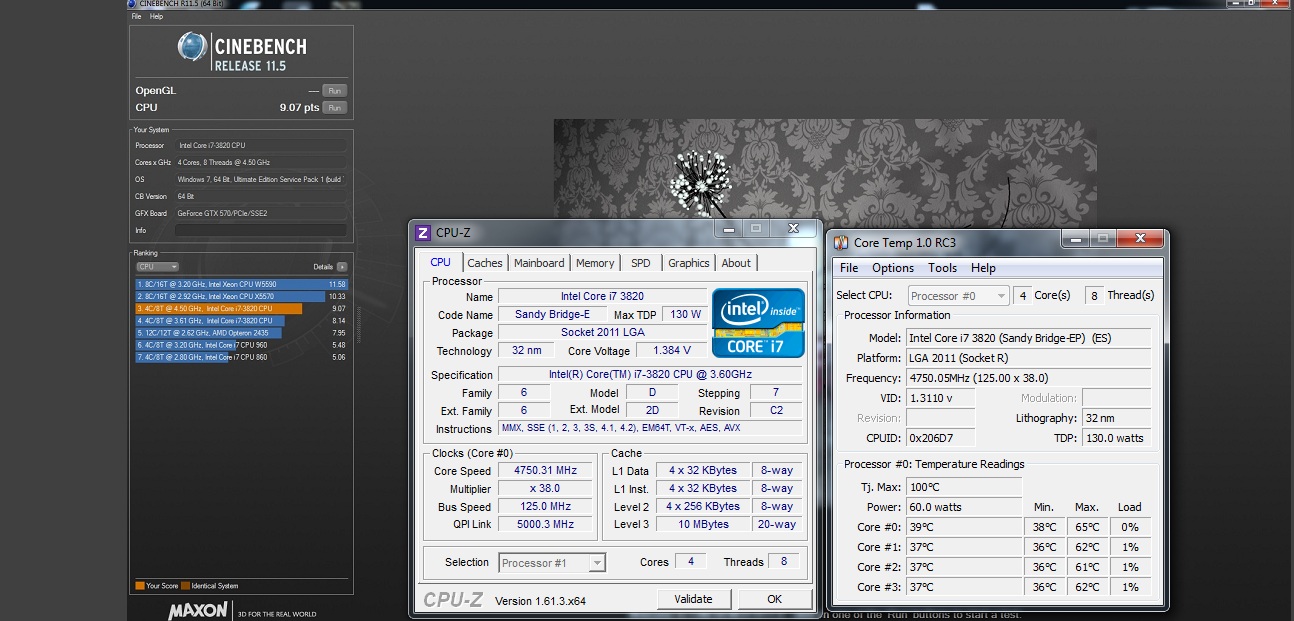The height and width of the screenshot is (621, 1294).
Task: Click the Info field in Cinebench
Action: pos(261,230)
